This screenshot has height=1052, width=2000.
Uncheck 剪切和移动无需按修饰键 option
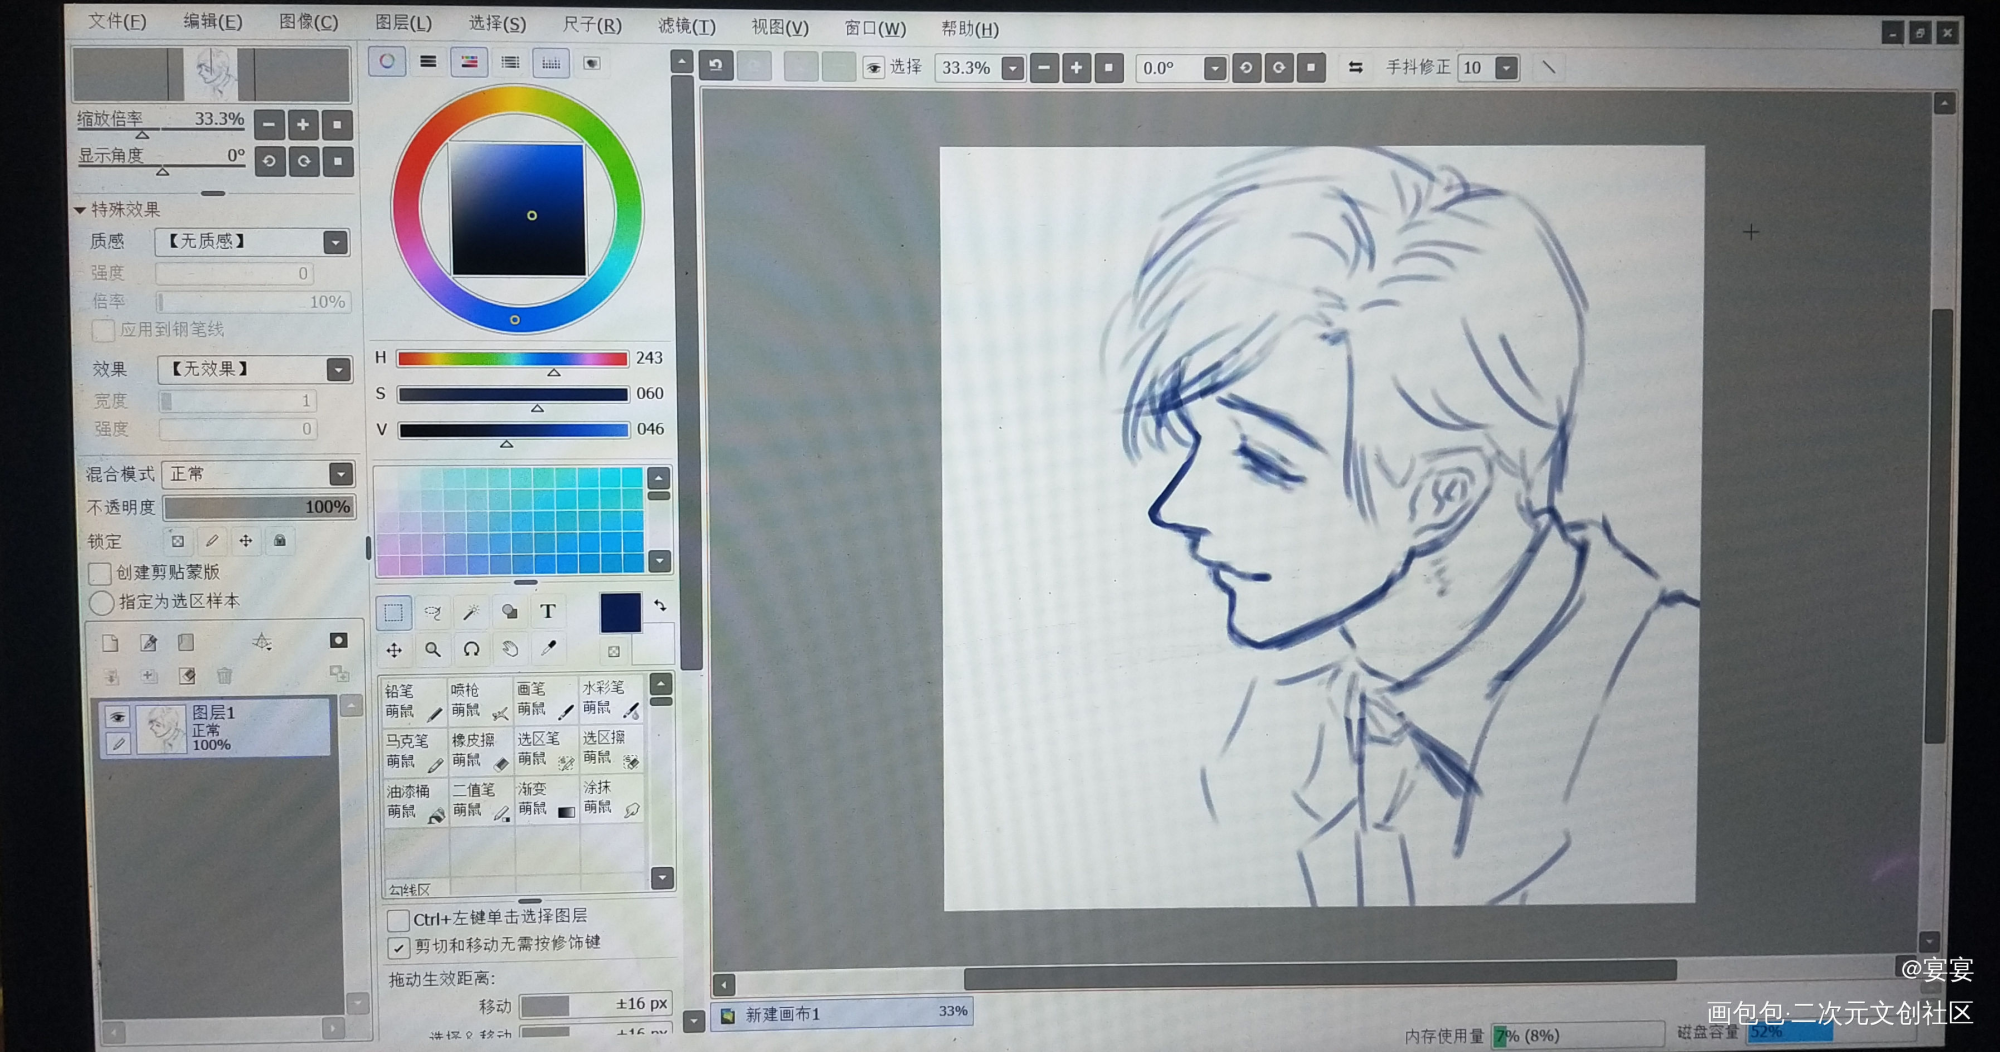tap(398, 946)
